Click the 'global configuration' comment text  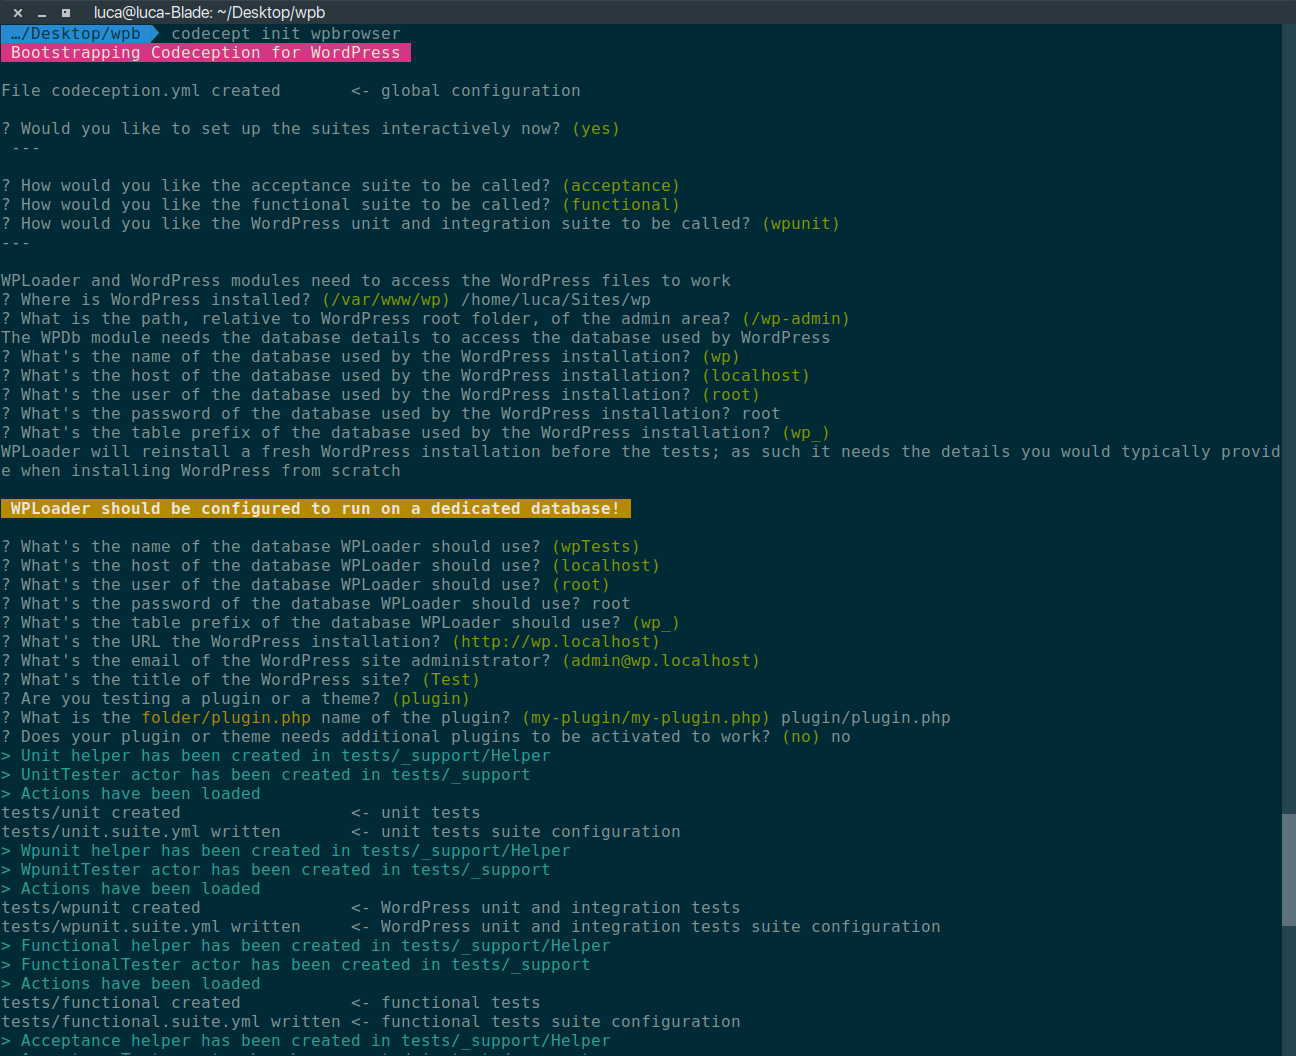(x=481, y=91)
